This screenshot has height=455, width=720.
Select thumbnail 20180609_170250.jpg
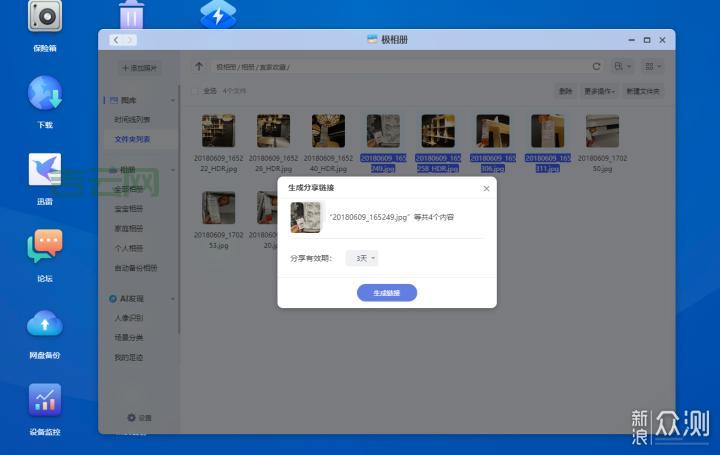(602, 131)
